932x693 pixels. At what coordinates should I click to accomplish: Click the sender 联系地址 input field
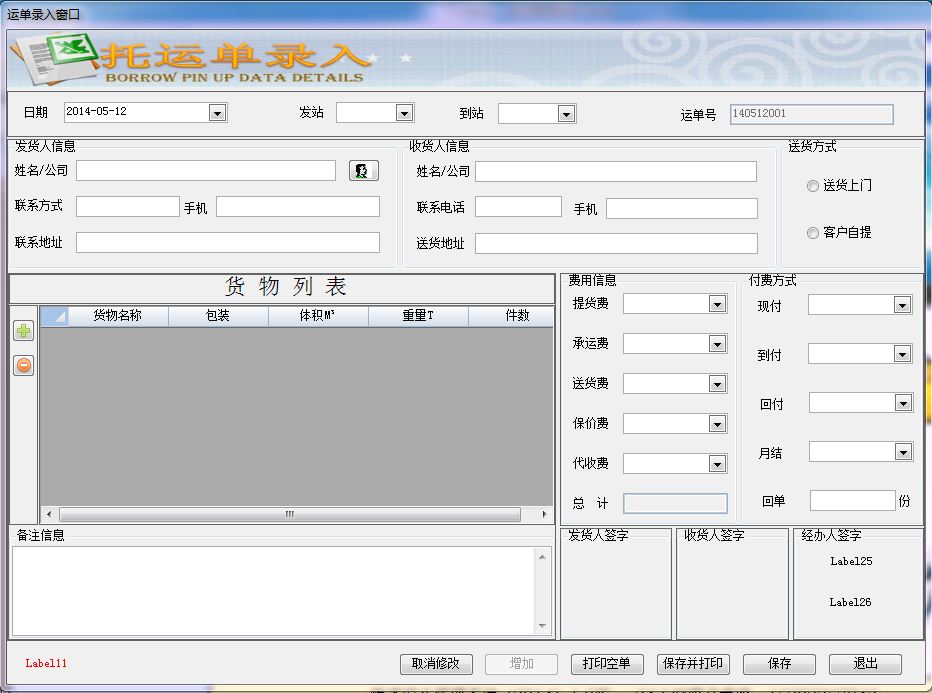pyautogui.click(x=228, y=242)
